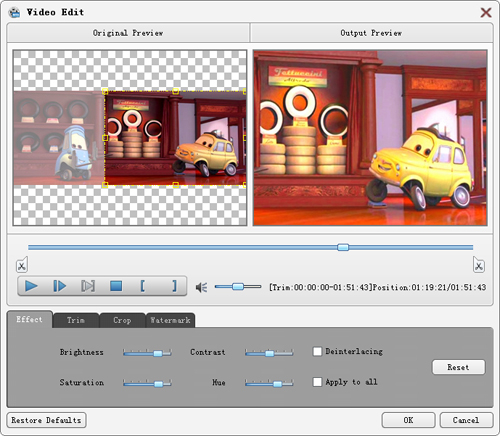The image size is (500, 436).
Task: Click the left-middle crop handle
Action: tap(105, 138)
